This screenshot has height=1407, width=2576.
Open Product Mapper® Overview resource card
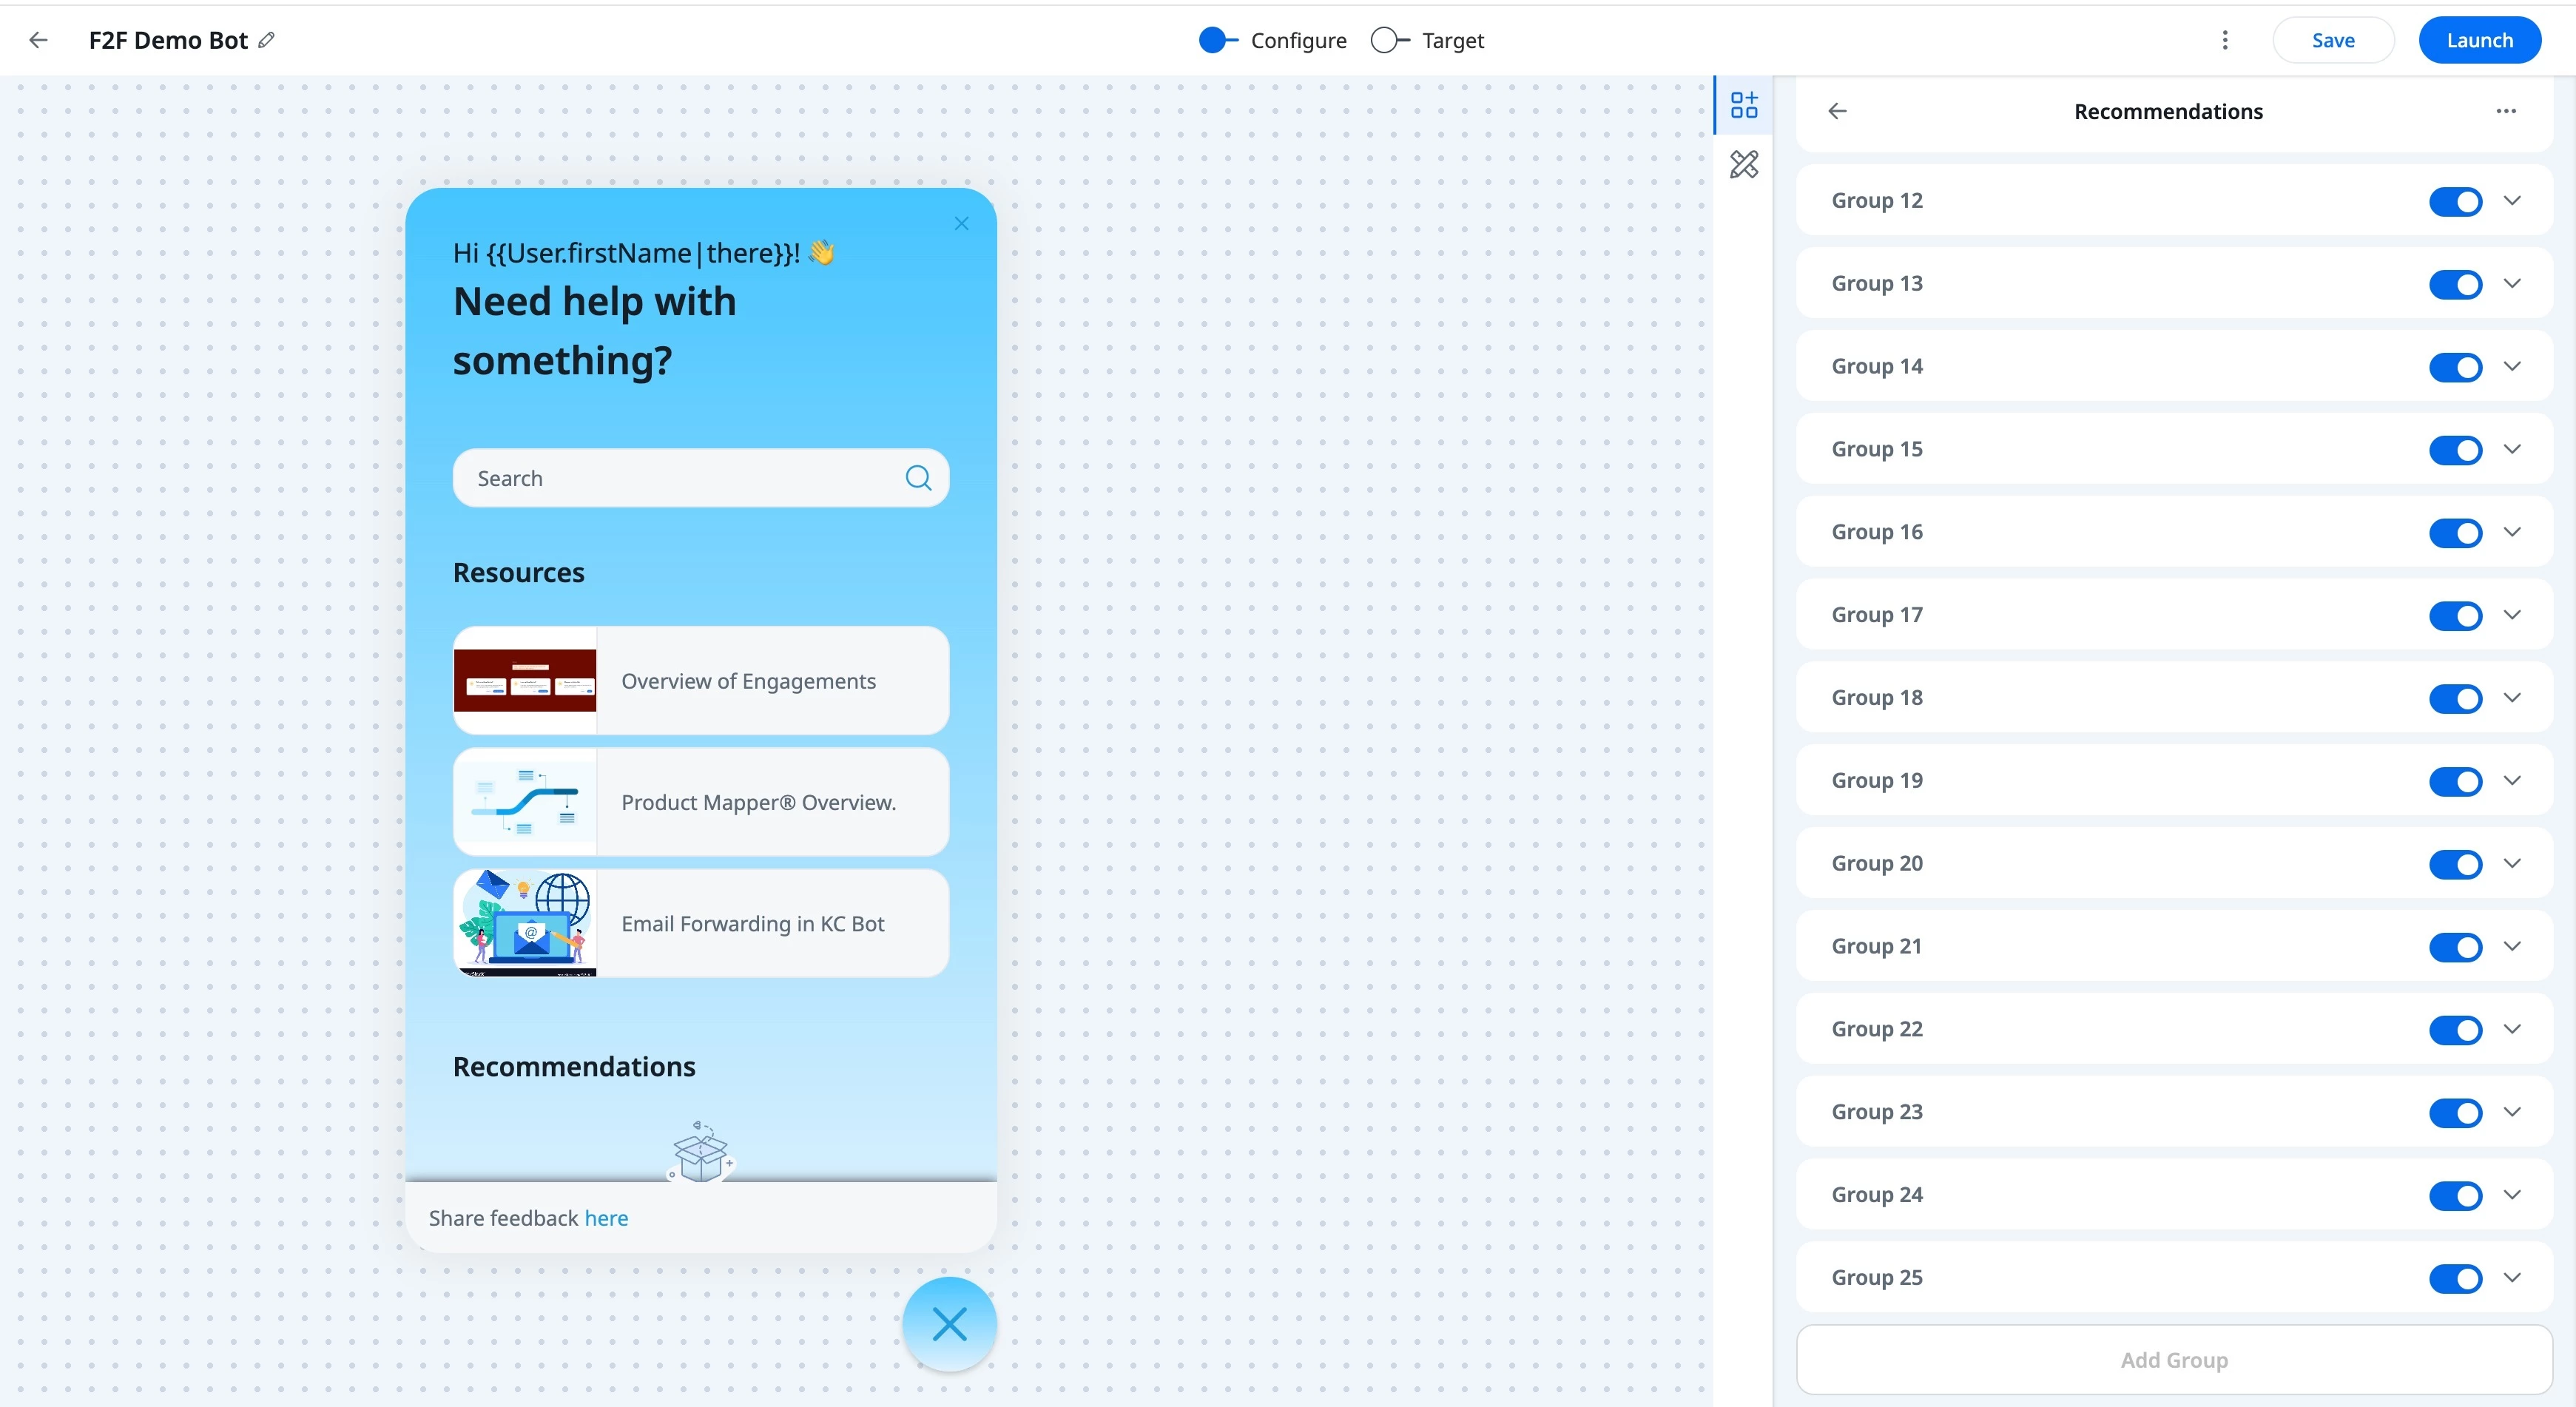700,802
